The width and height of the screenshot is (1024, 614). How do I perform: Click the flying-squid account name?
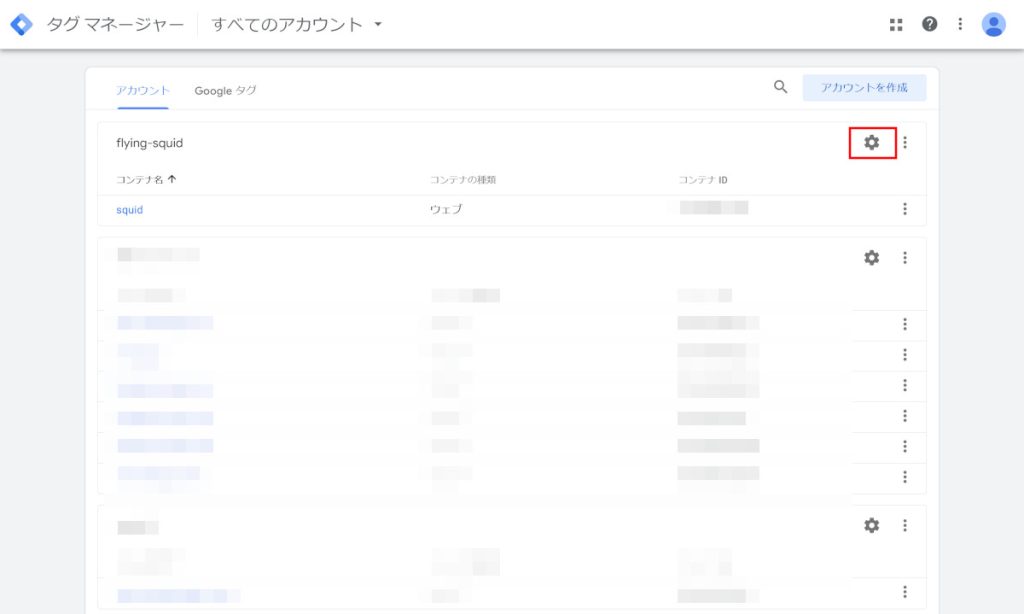click(x=149, y=143)
